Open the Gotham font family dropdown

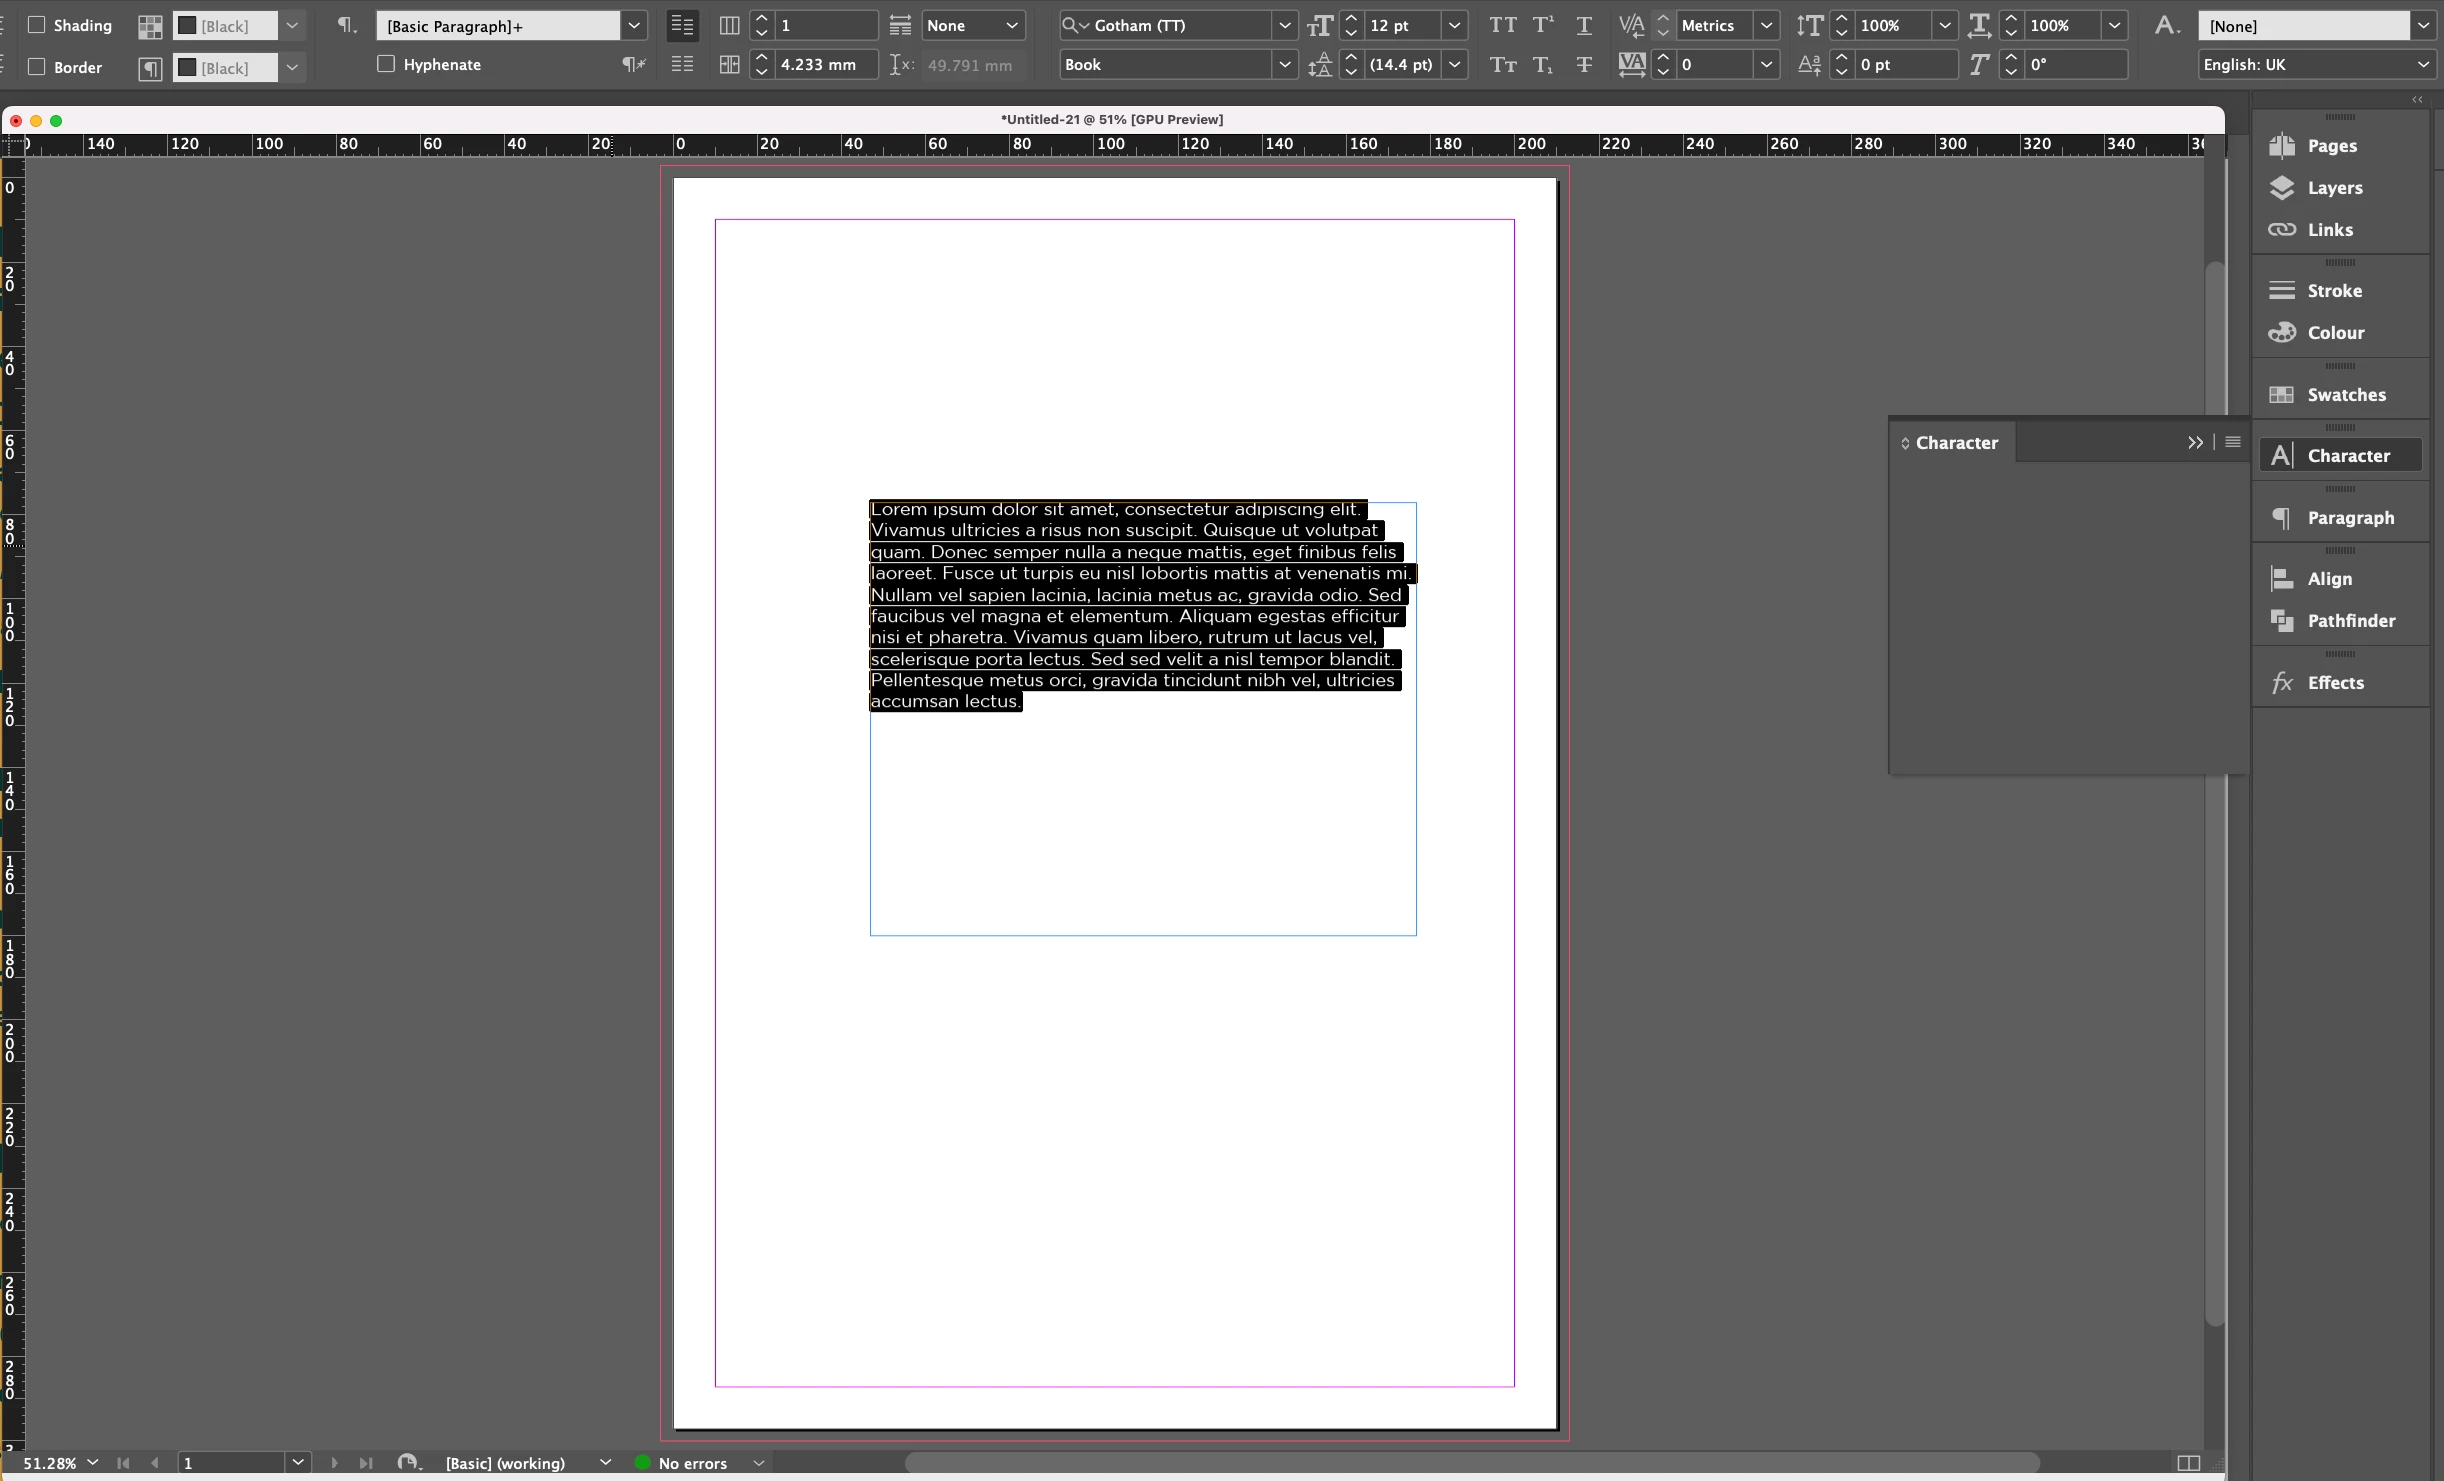pyautogui.click(x=1284, y=26)
